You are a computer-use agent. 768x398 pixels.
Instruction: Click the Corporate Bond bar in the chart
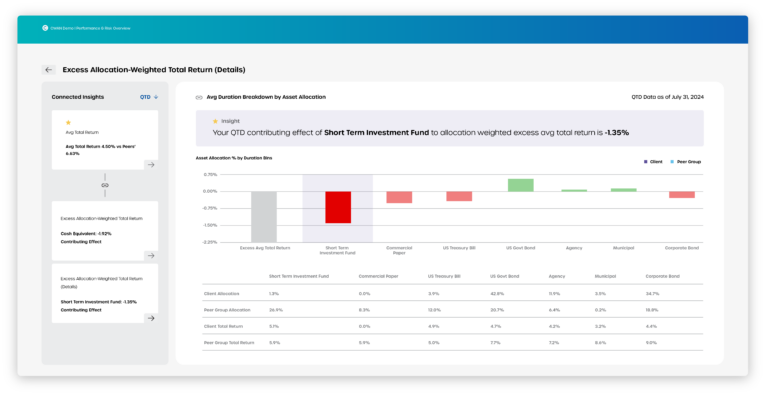(682, 194)
